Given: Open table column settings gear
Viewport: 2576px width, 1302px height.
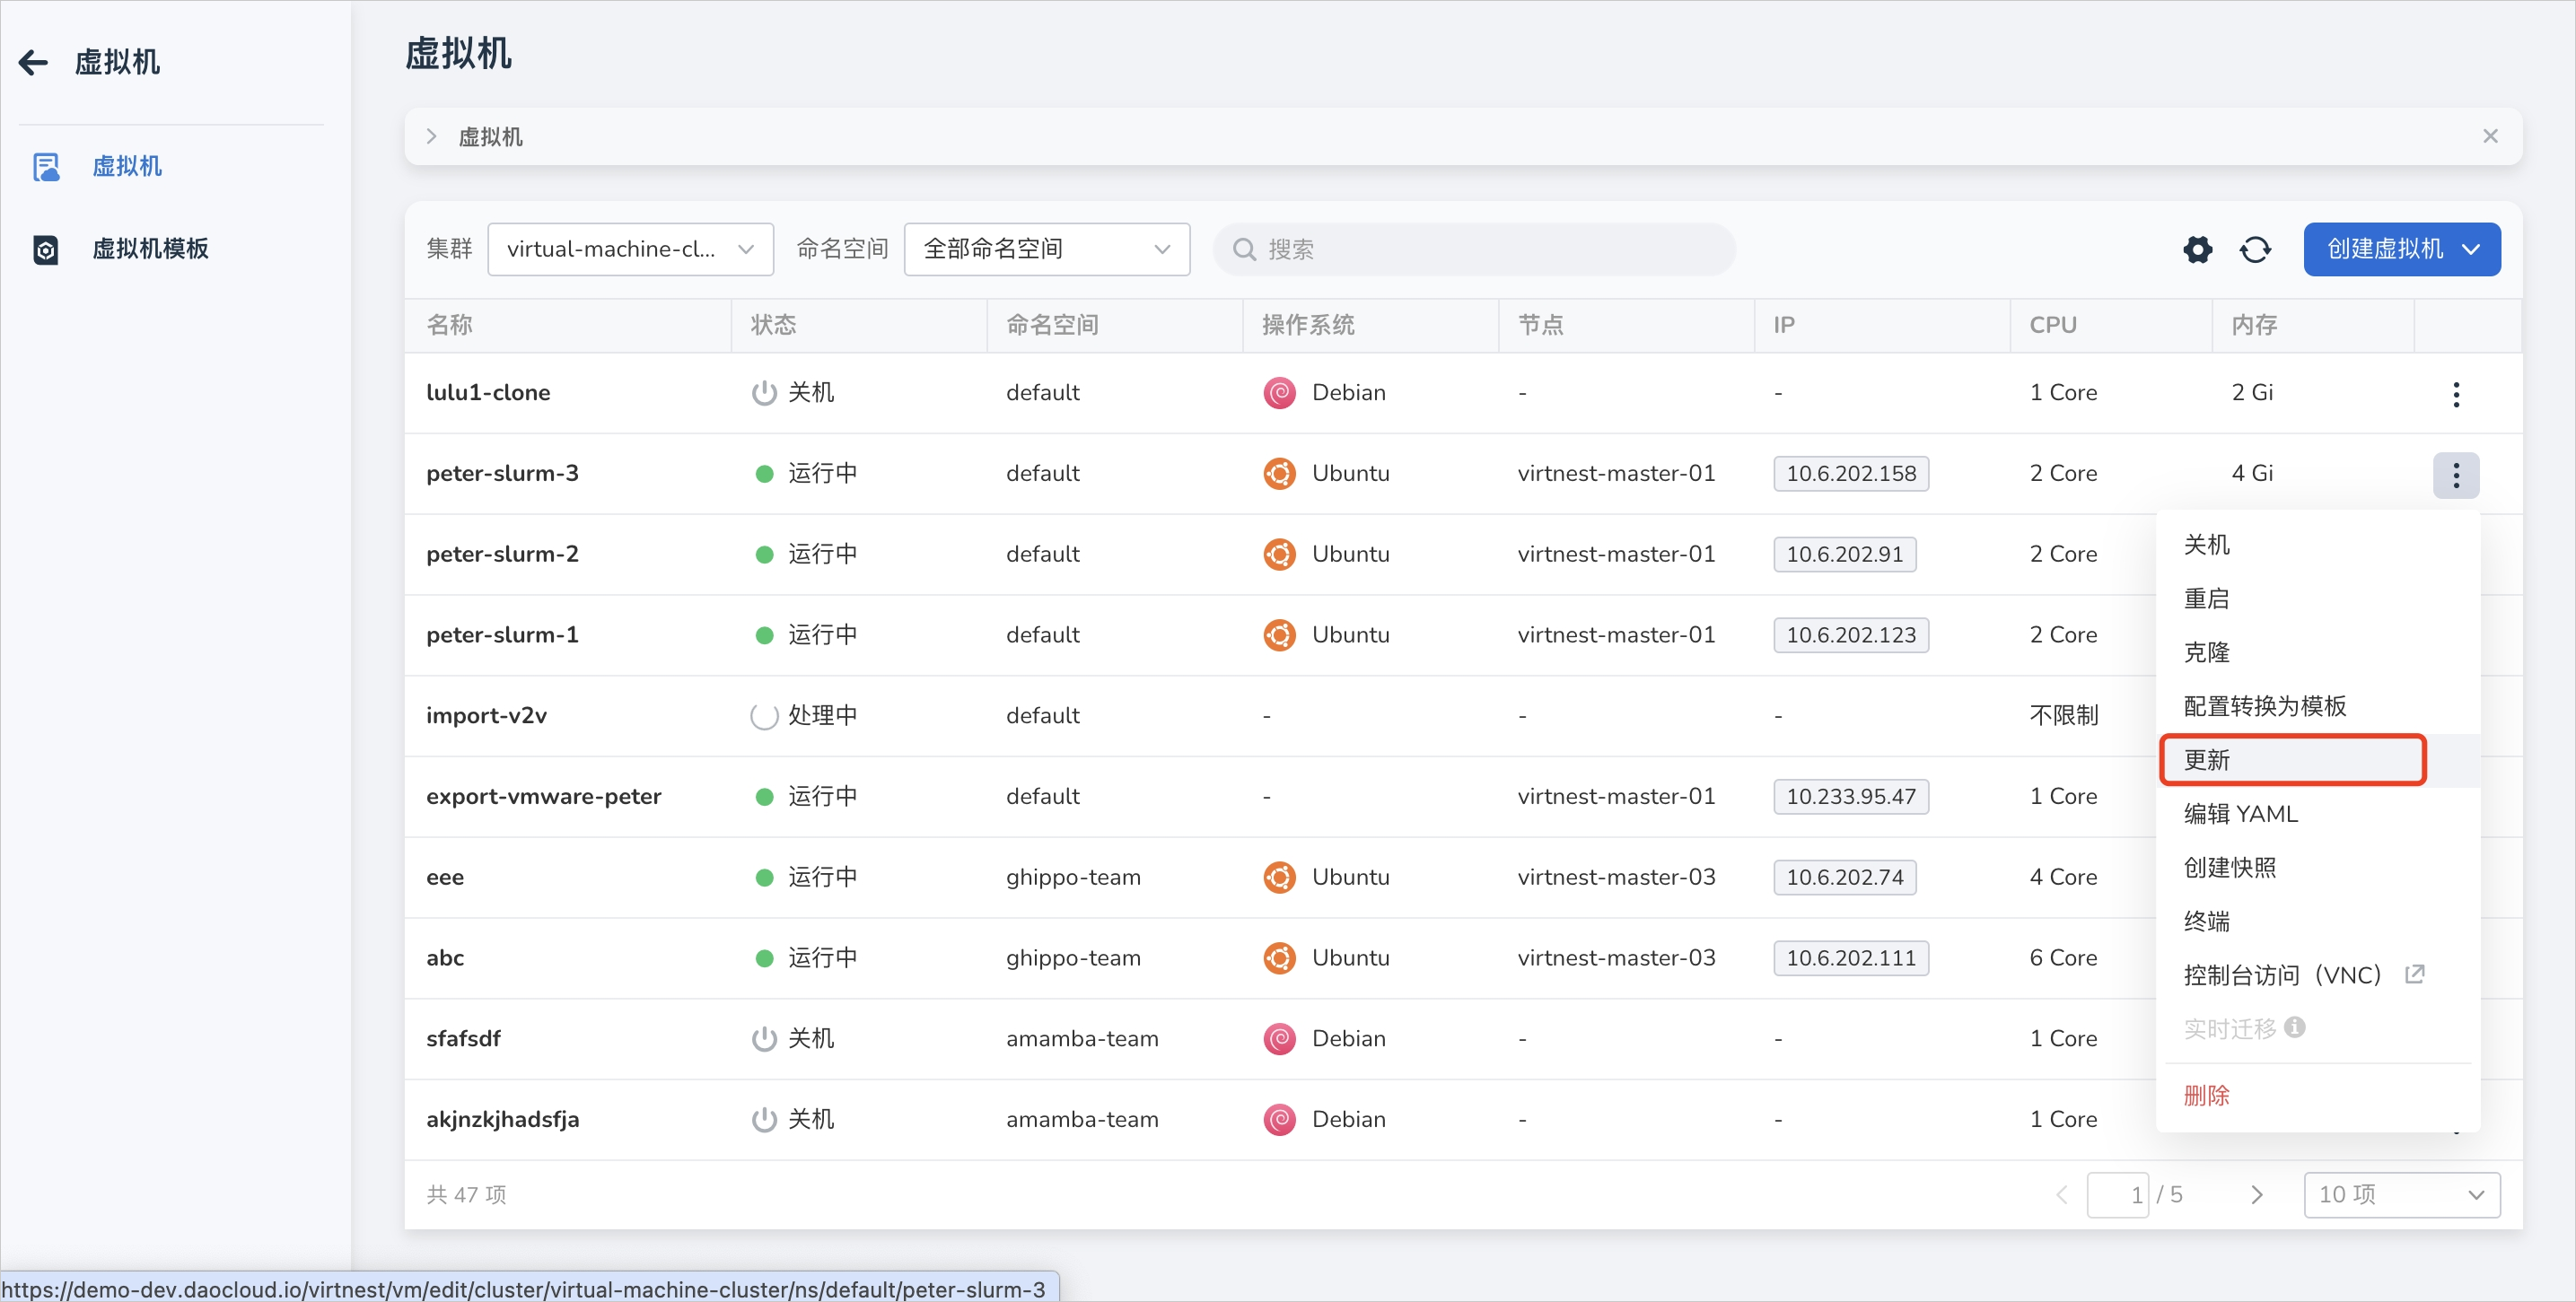Looking at the screenshot, I should pos(2197,249).
